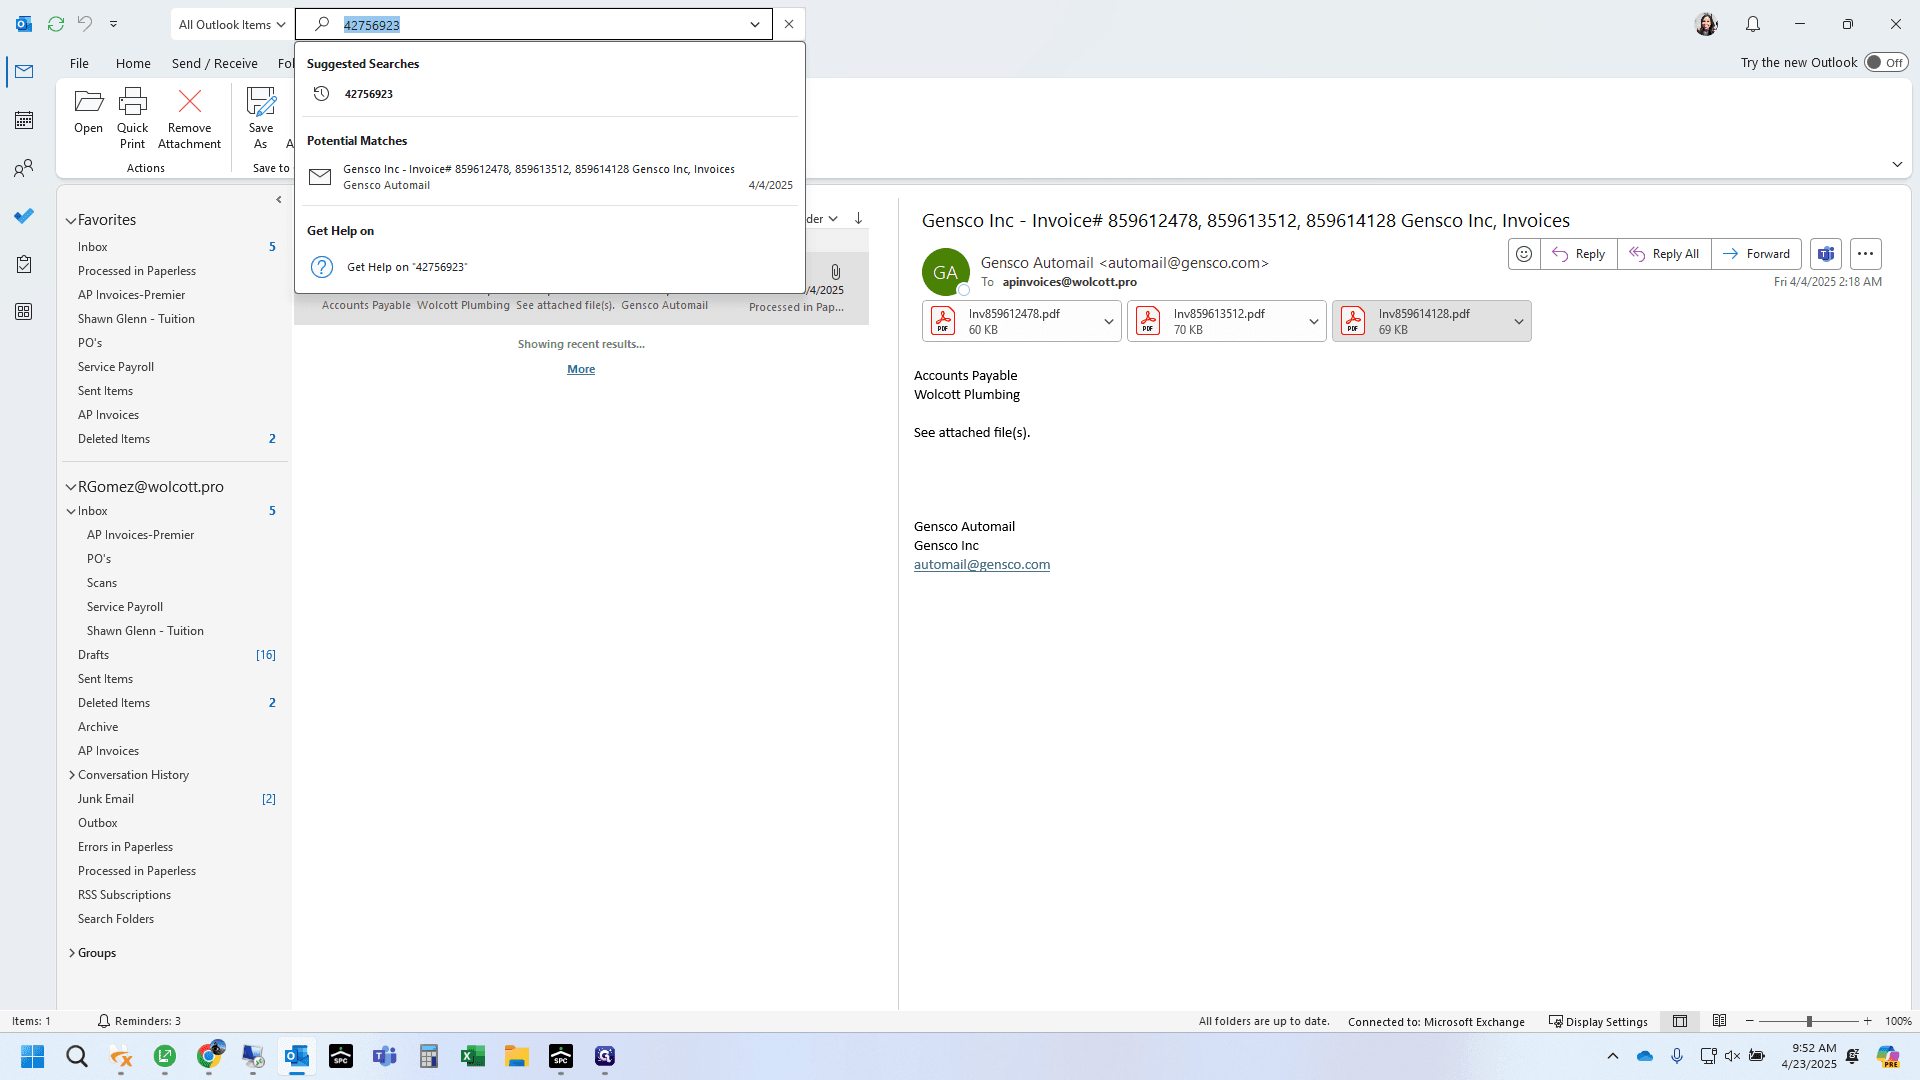The height and width of the screenshot is (1080, 1920).
Task: Collapse the Favorites section
Action: (x=71, y=220)
